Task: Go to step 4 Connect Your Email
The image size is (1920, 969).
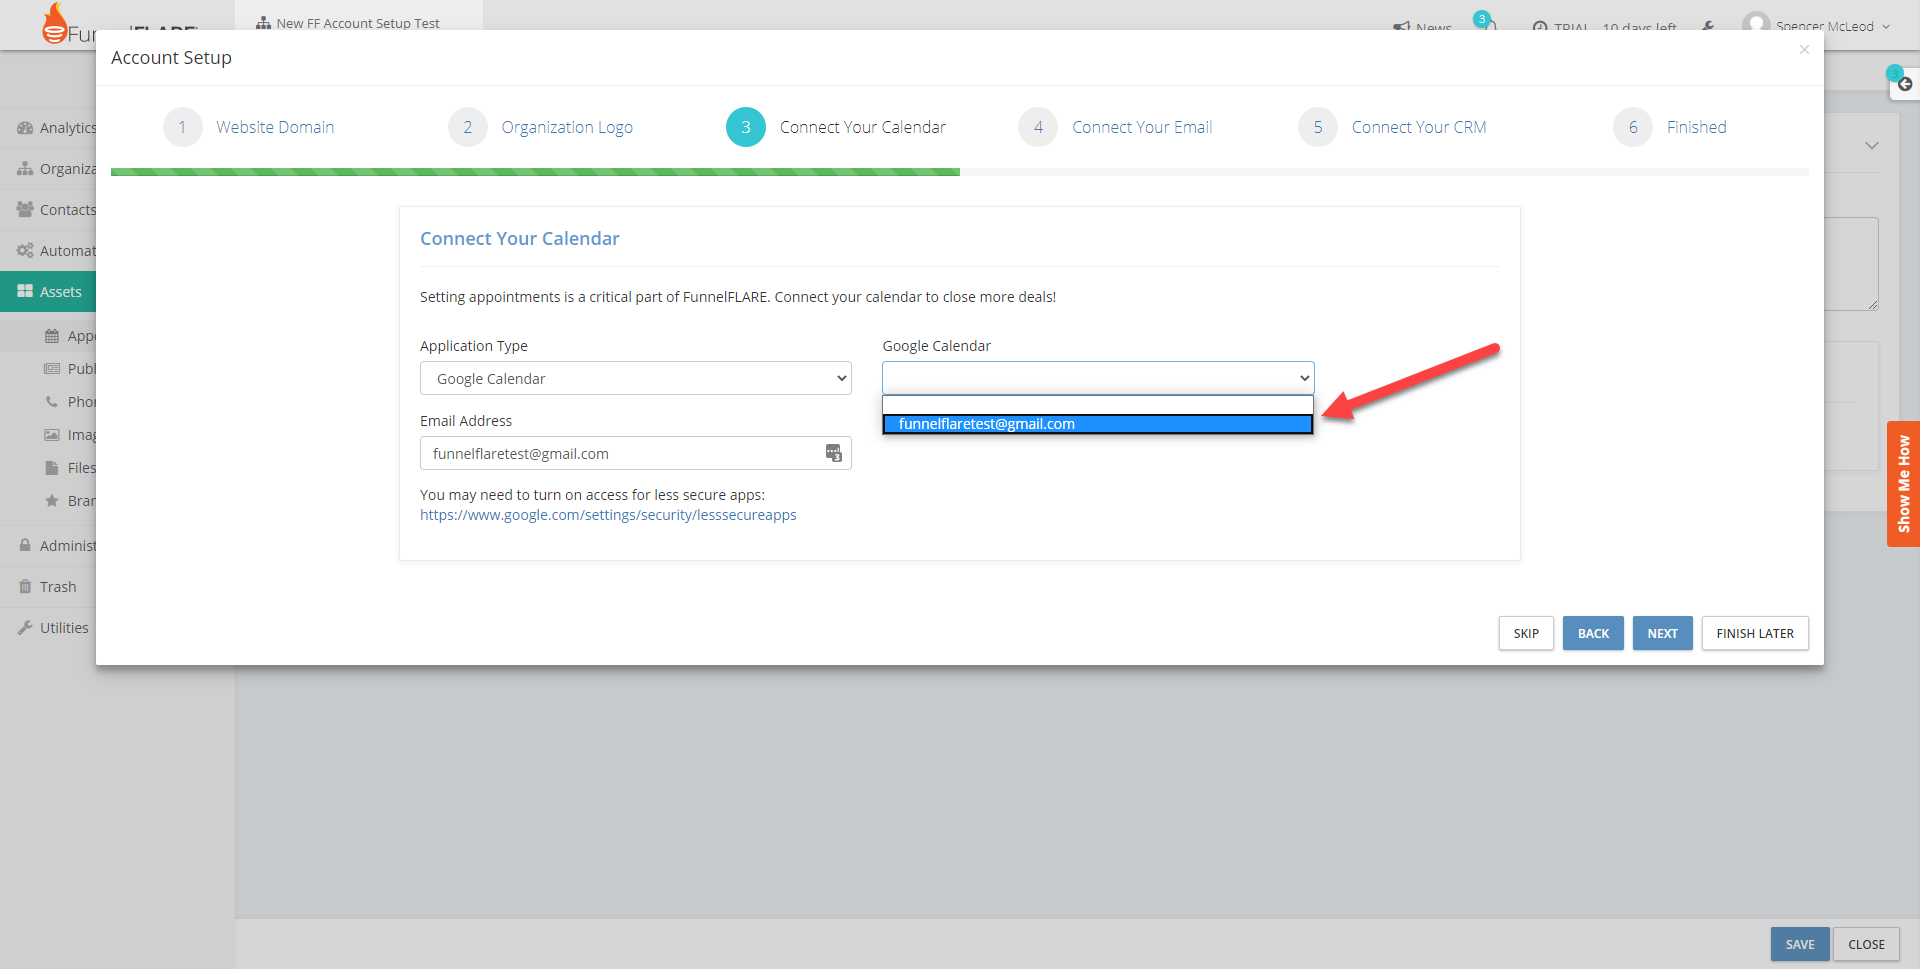Action: click(1115, 127)
